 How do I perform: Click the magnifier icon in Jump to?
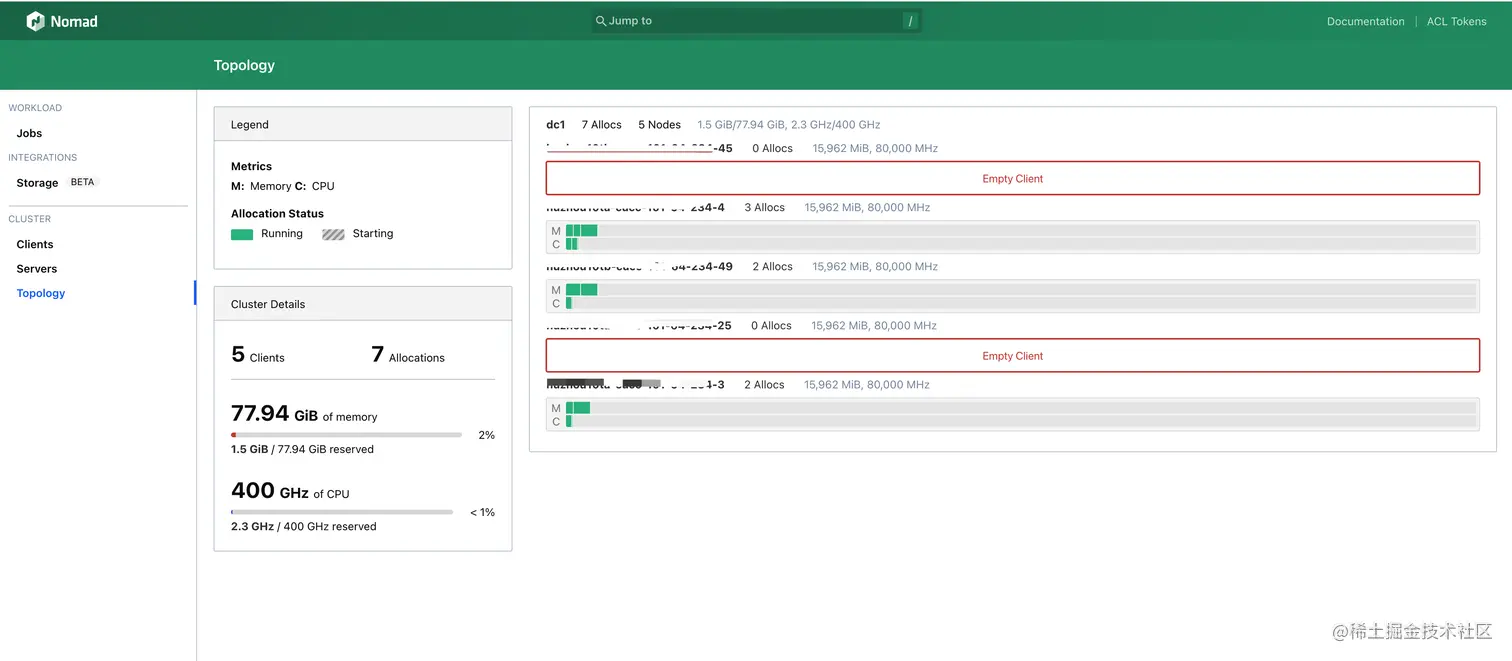point(601,21)
